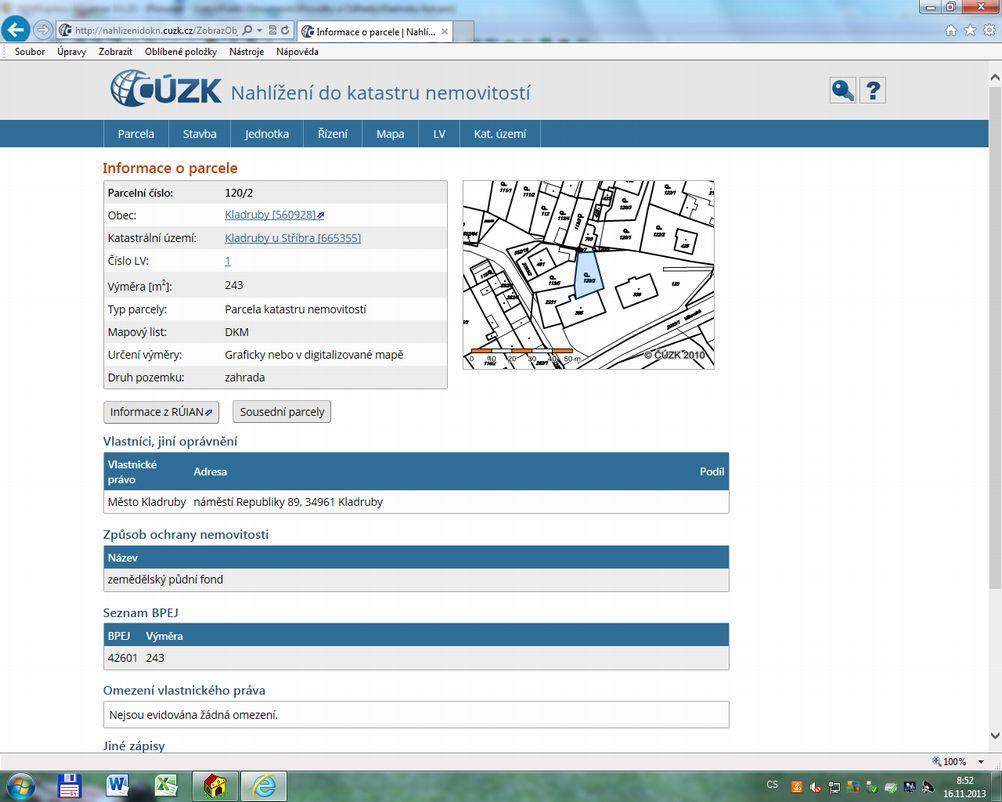
Task: Click the green checkmark device tray icon
Action: pyautogui.click(x=872, y=787)
